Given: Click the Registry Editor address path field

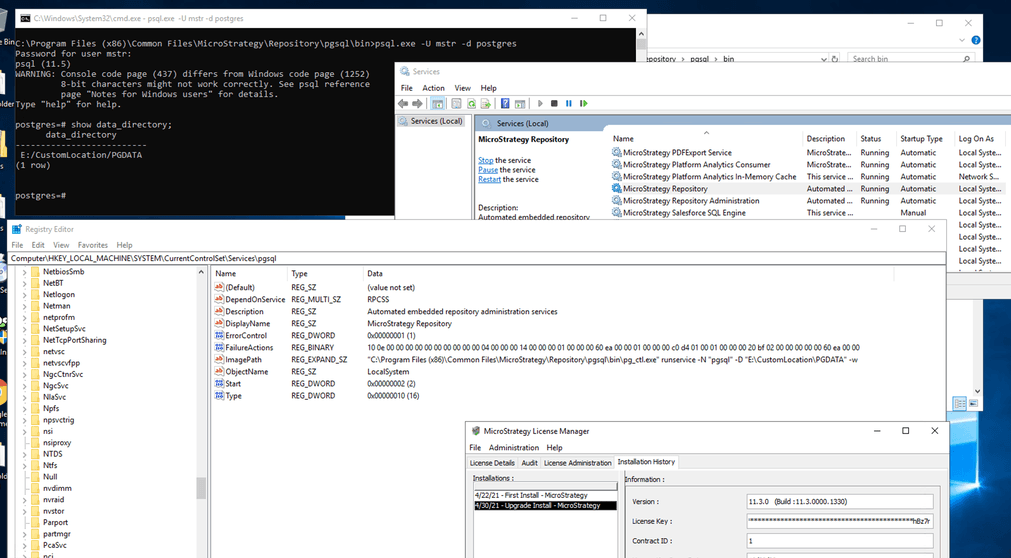Looking at the screenshot, I should pyautogui.click(x=477, y=258).
